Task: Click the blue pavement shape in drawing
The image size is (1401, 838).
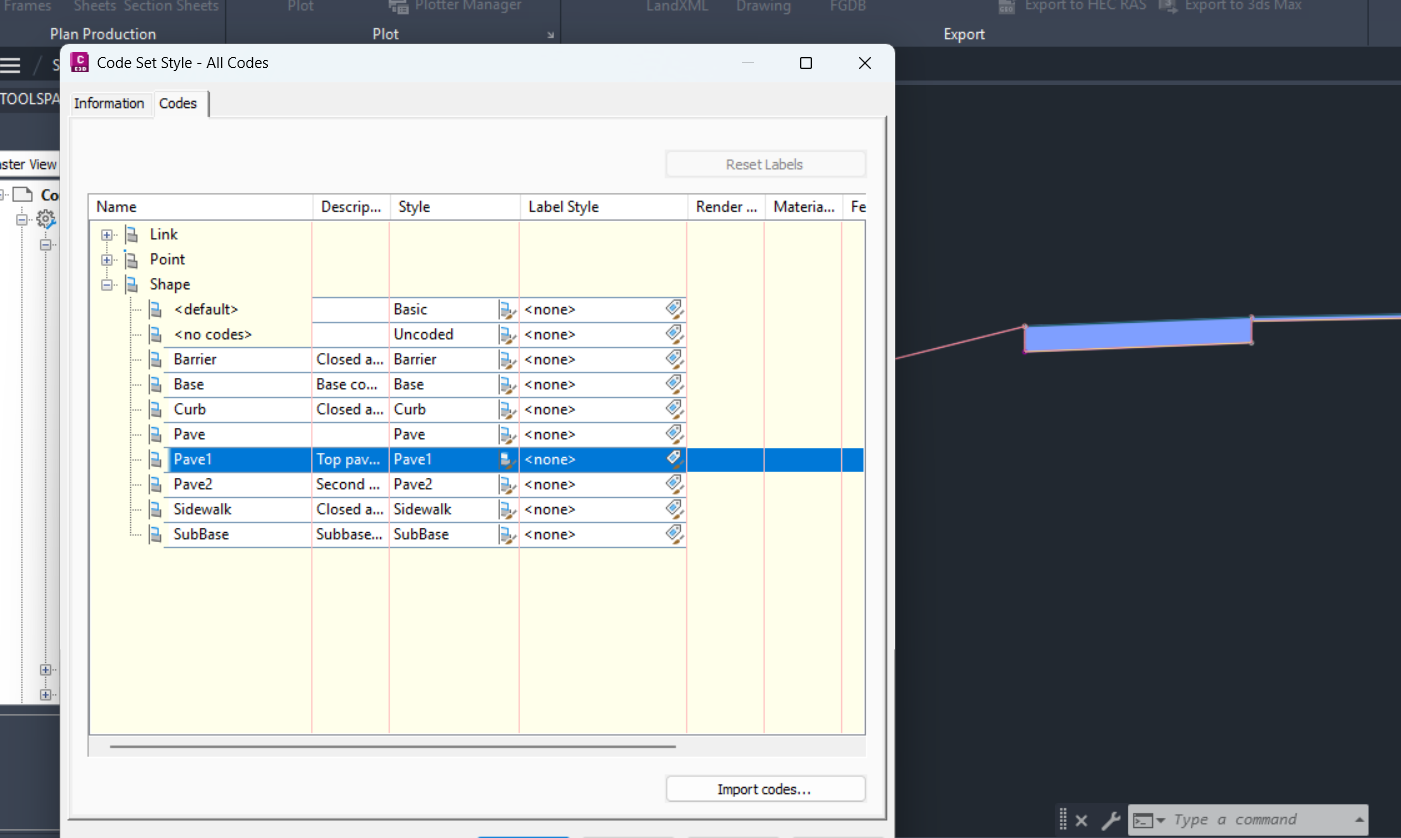Action: 1137,336
